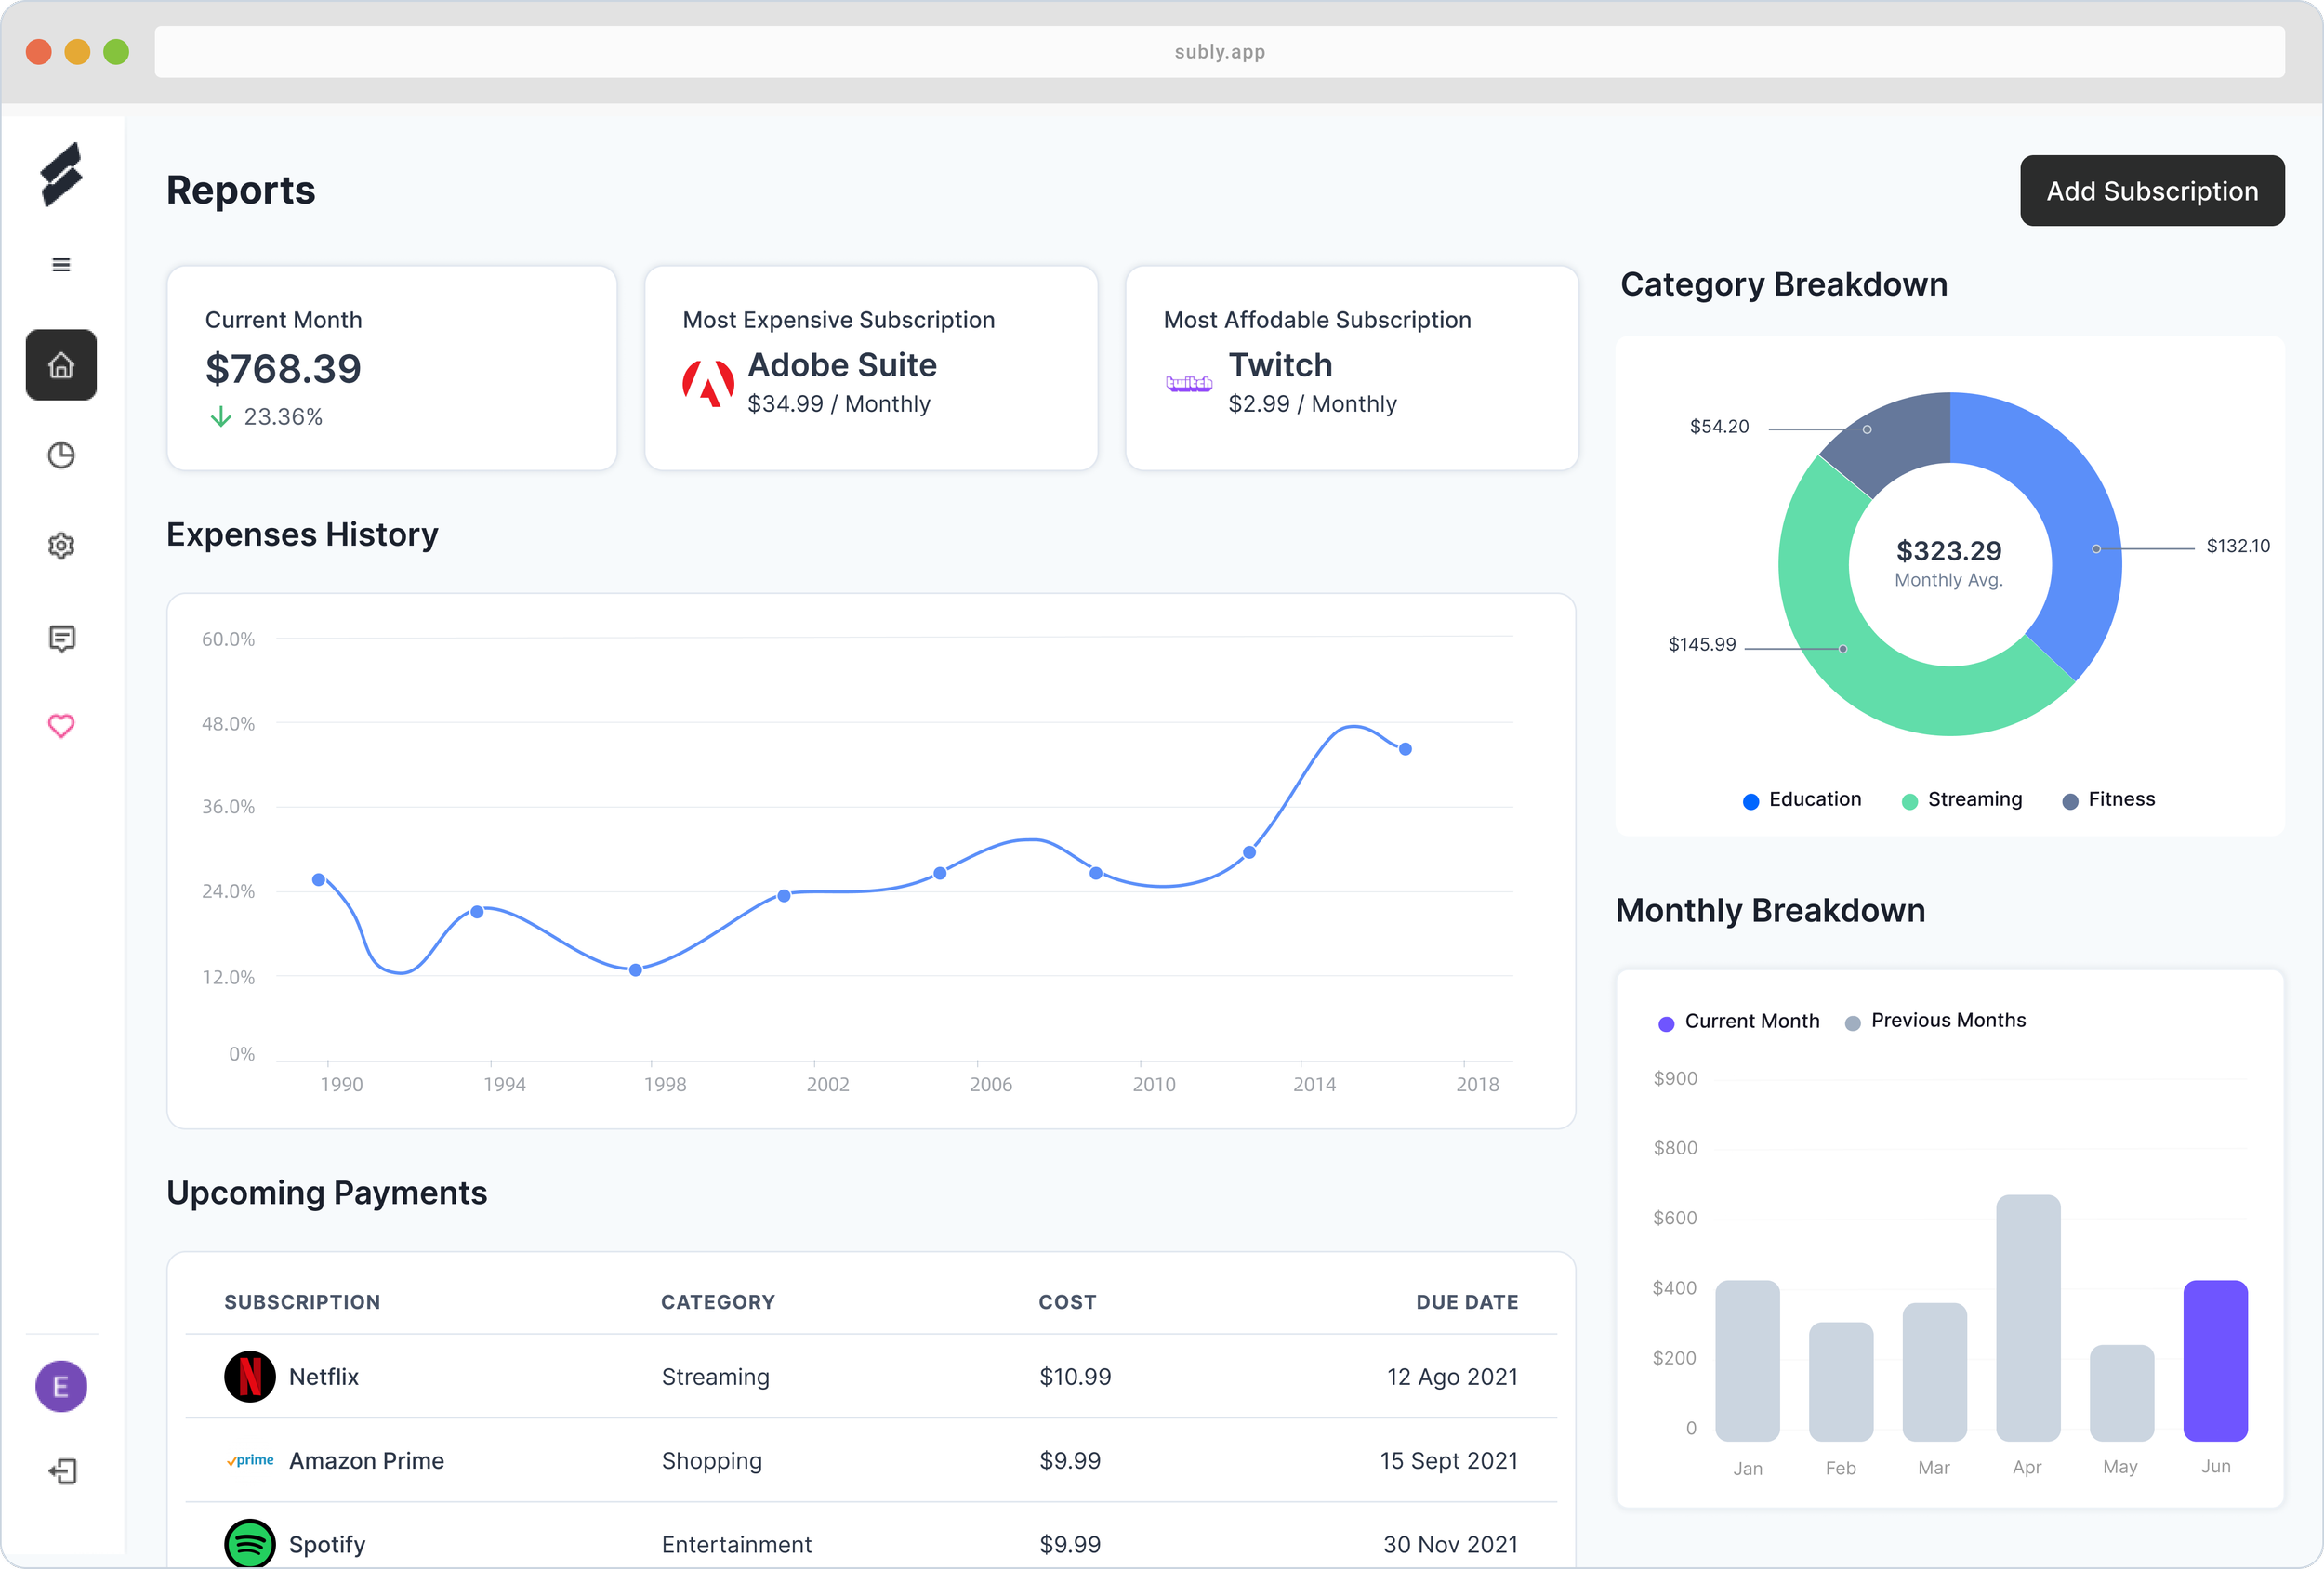This screenshot has height=1569, width=2324.
Task: Toggle Previous Months legend item
Action: coord(1935,1021)
